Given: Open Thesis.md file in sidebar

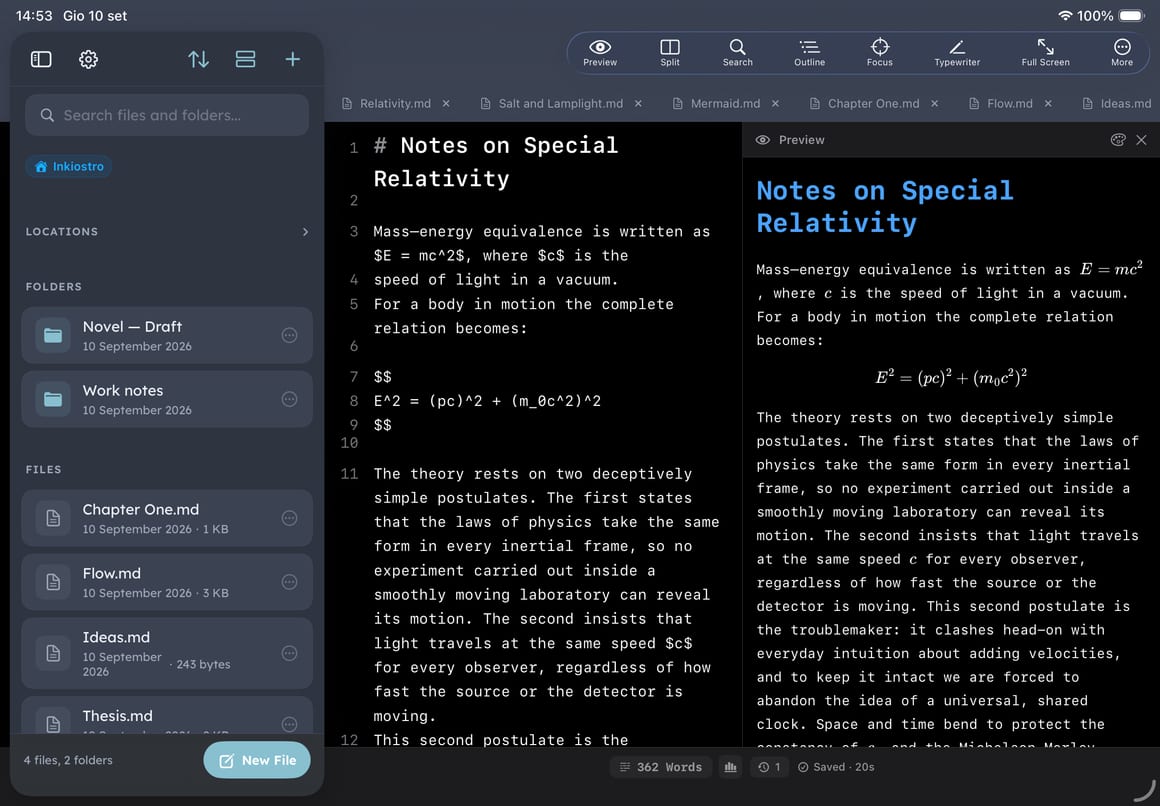Looking at the screenshot, I should click(166, 715).
